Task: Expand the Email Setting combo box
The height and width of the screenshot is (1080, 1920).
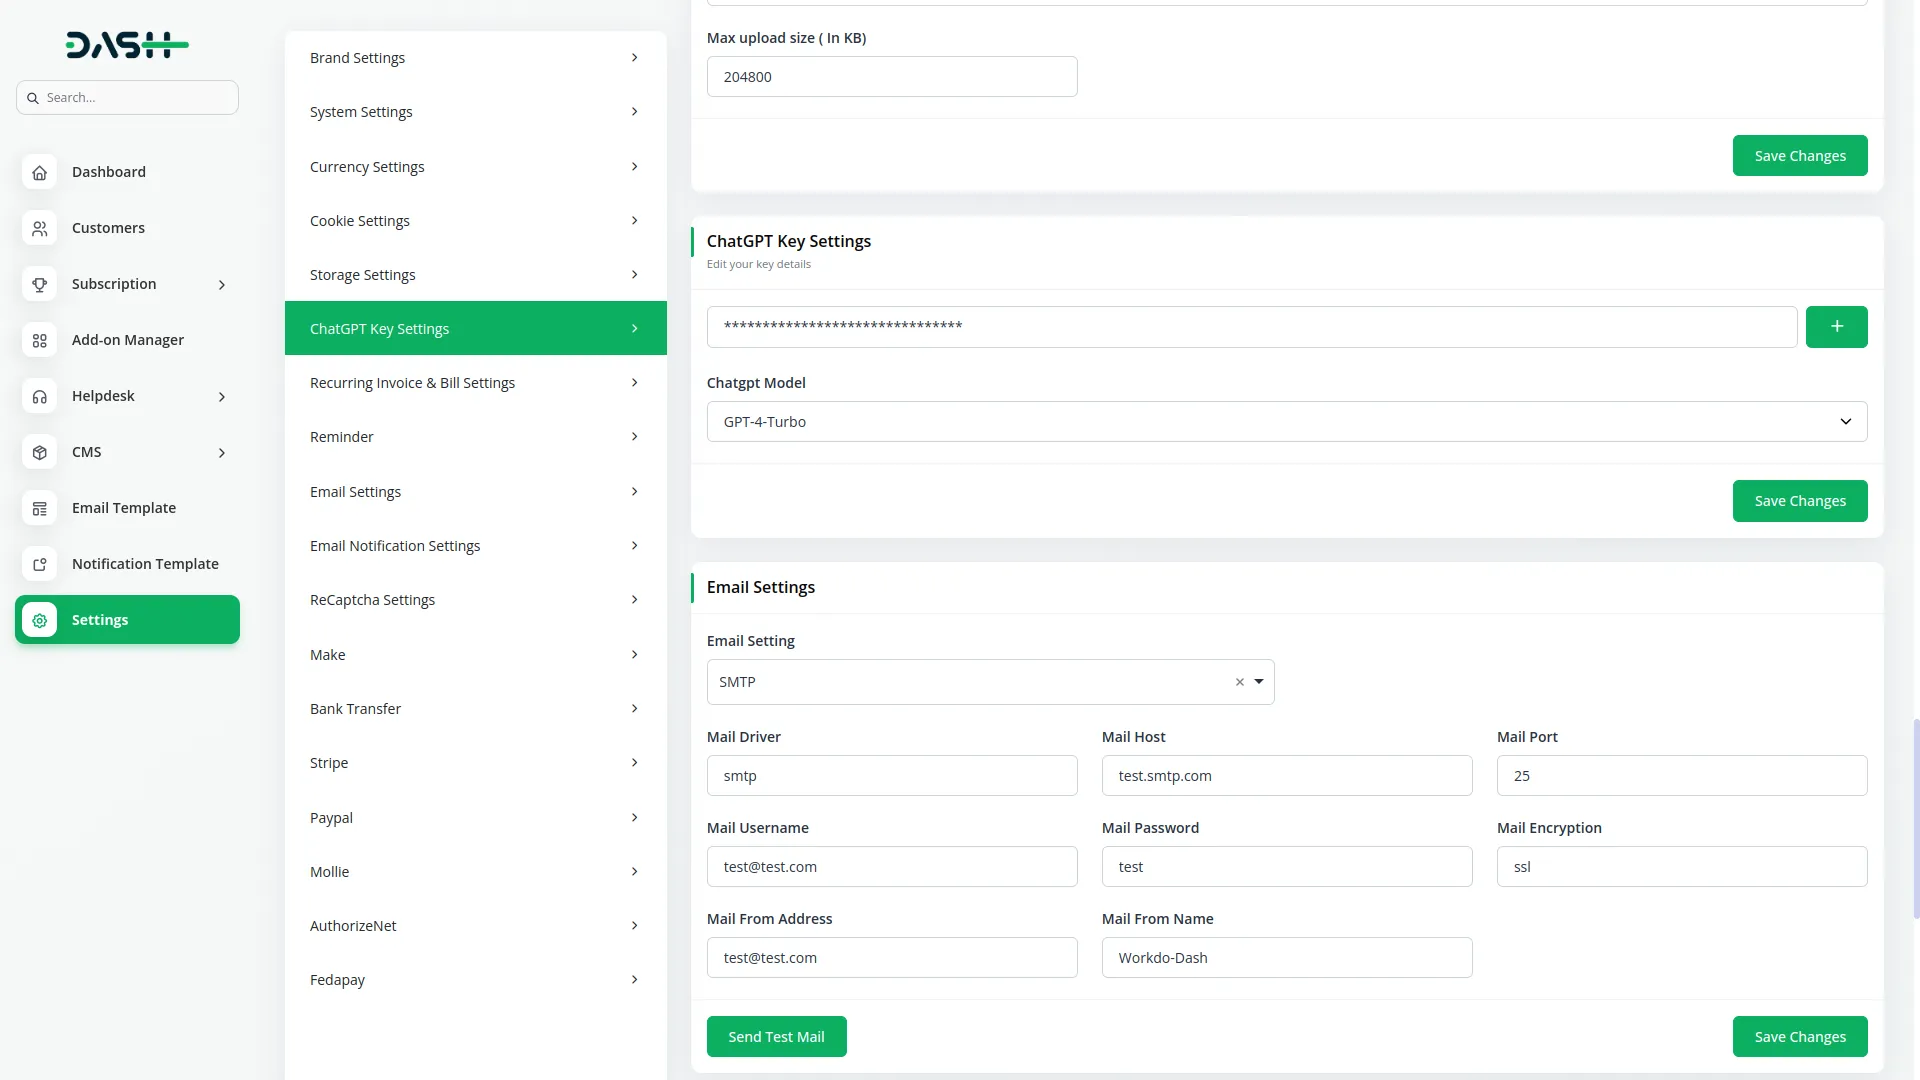Action: tap(1258, 681)
